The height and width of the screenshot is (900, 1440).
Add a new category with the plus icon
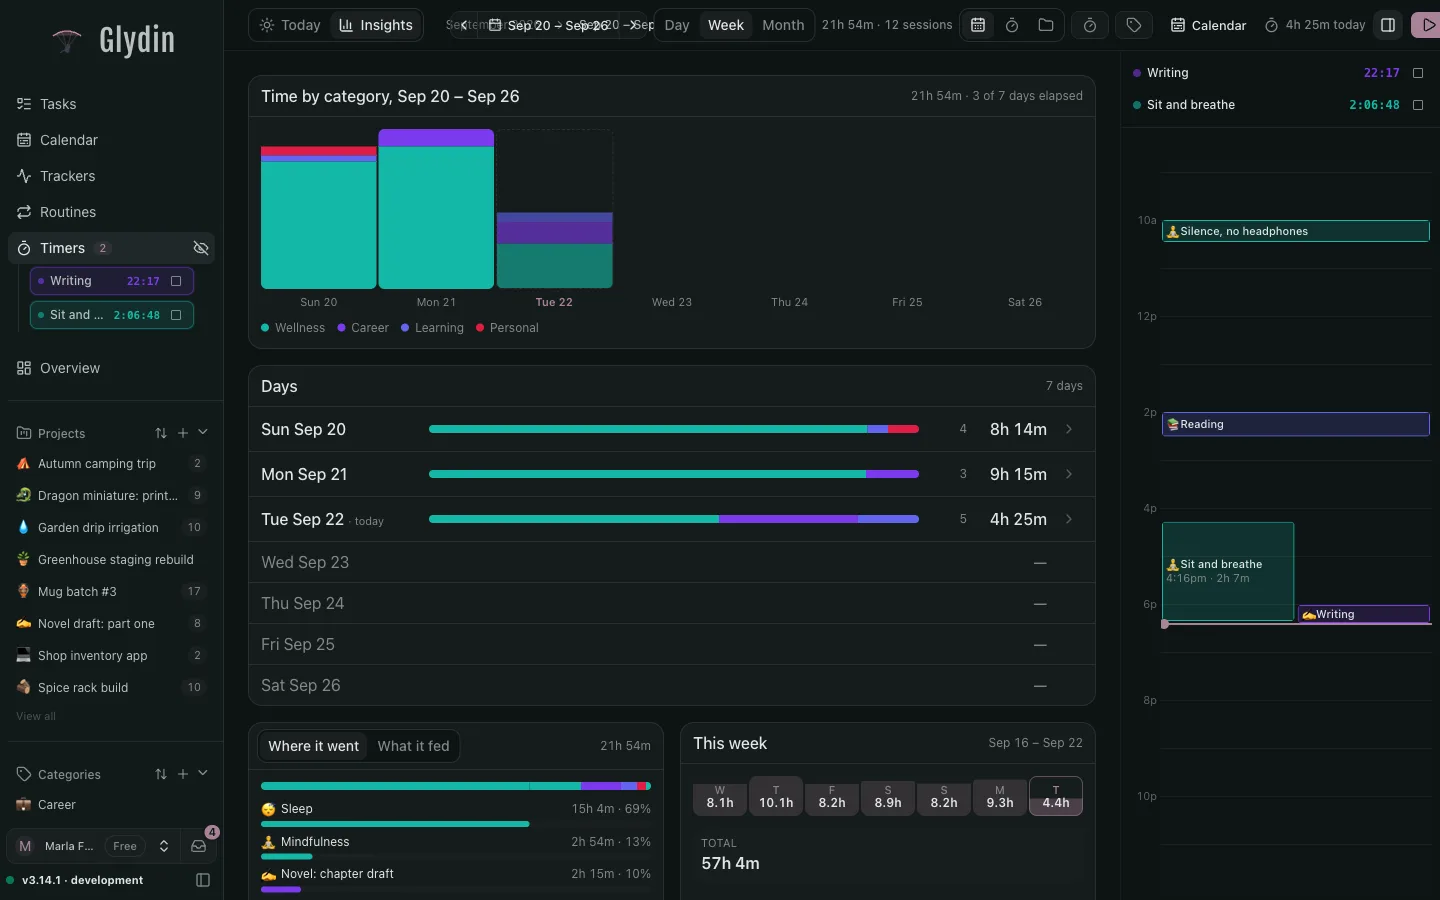183,774
